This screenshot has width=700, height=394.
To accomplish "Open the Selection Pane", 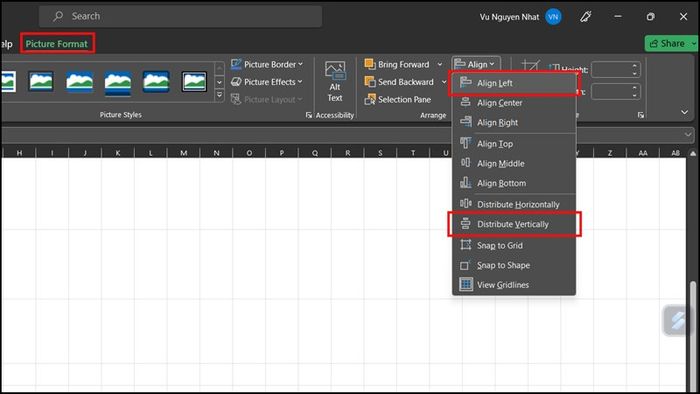I will point(398,100).
